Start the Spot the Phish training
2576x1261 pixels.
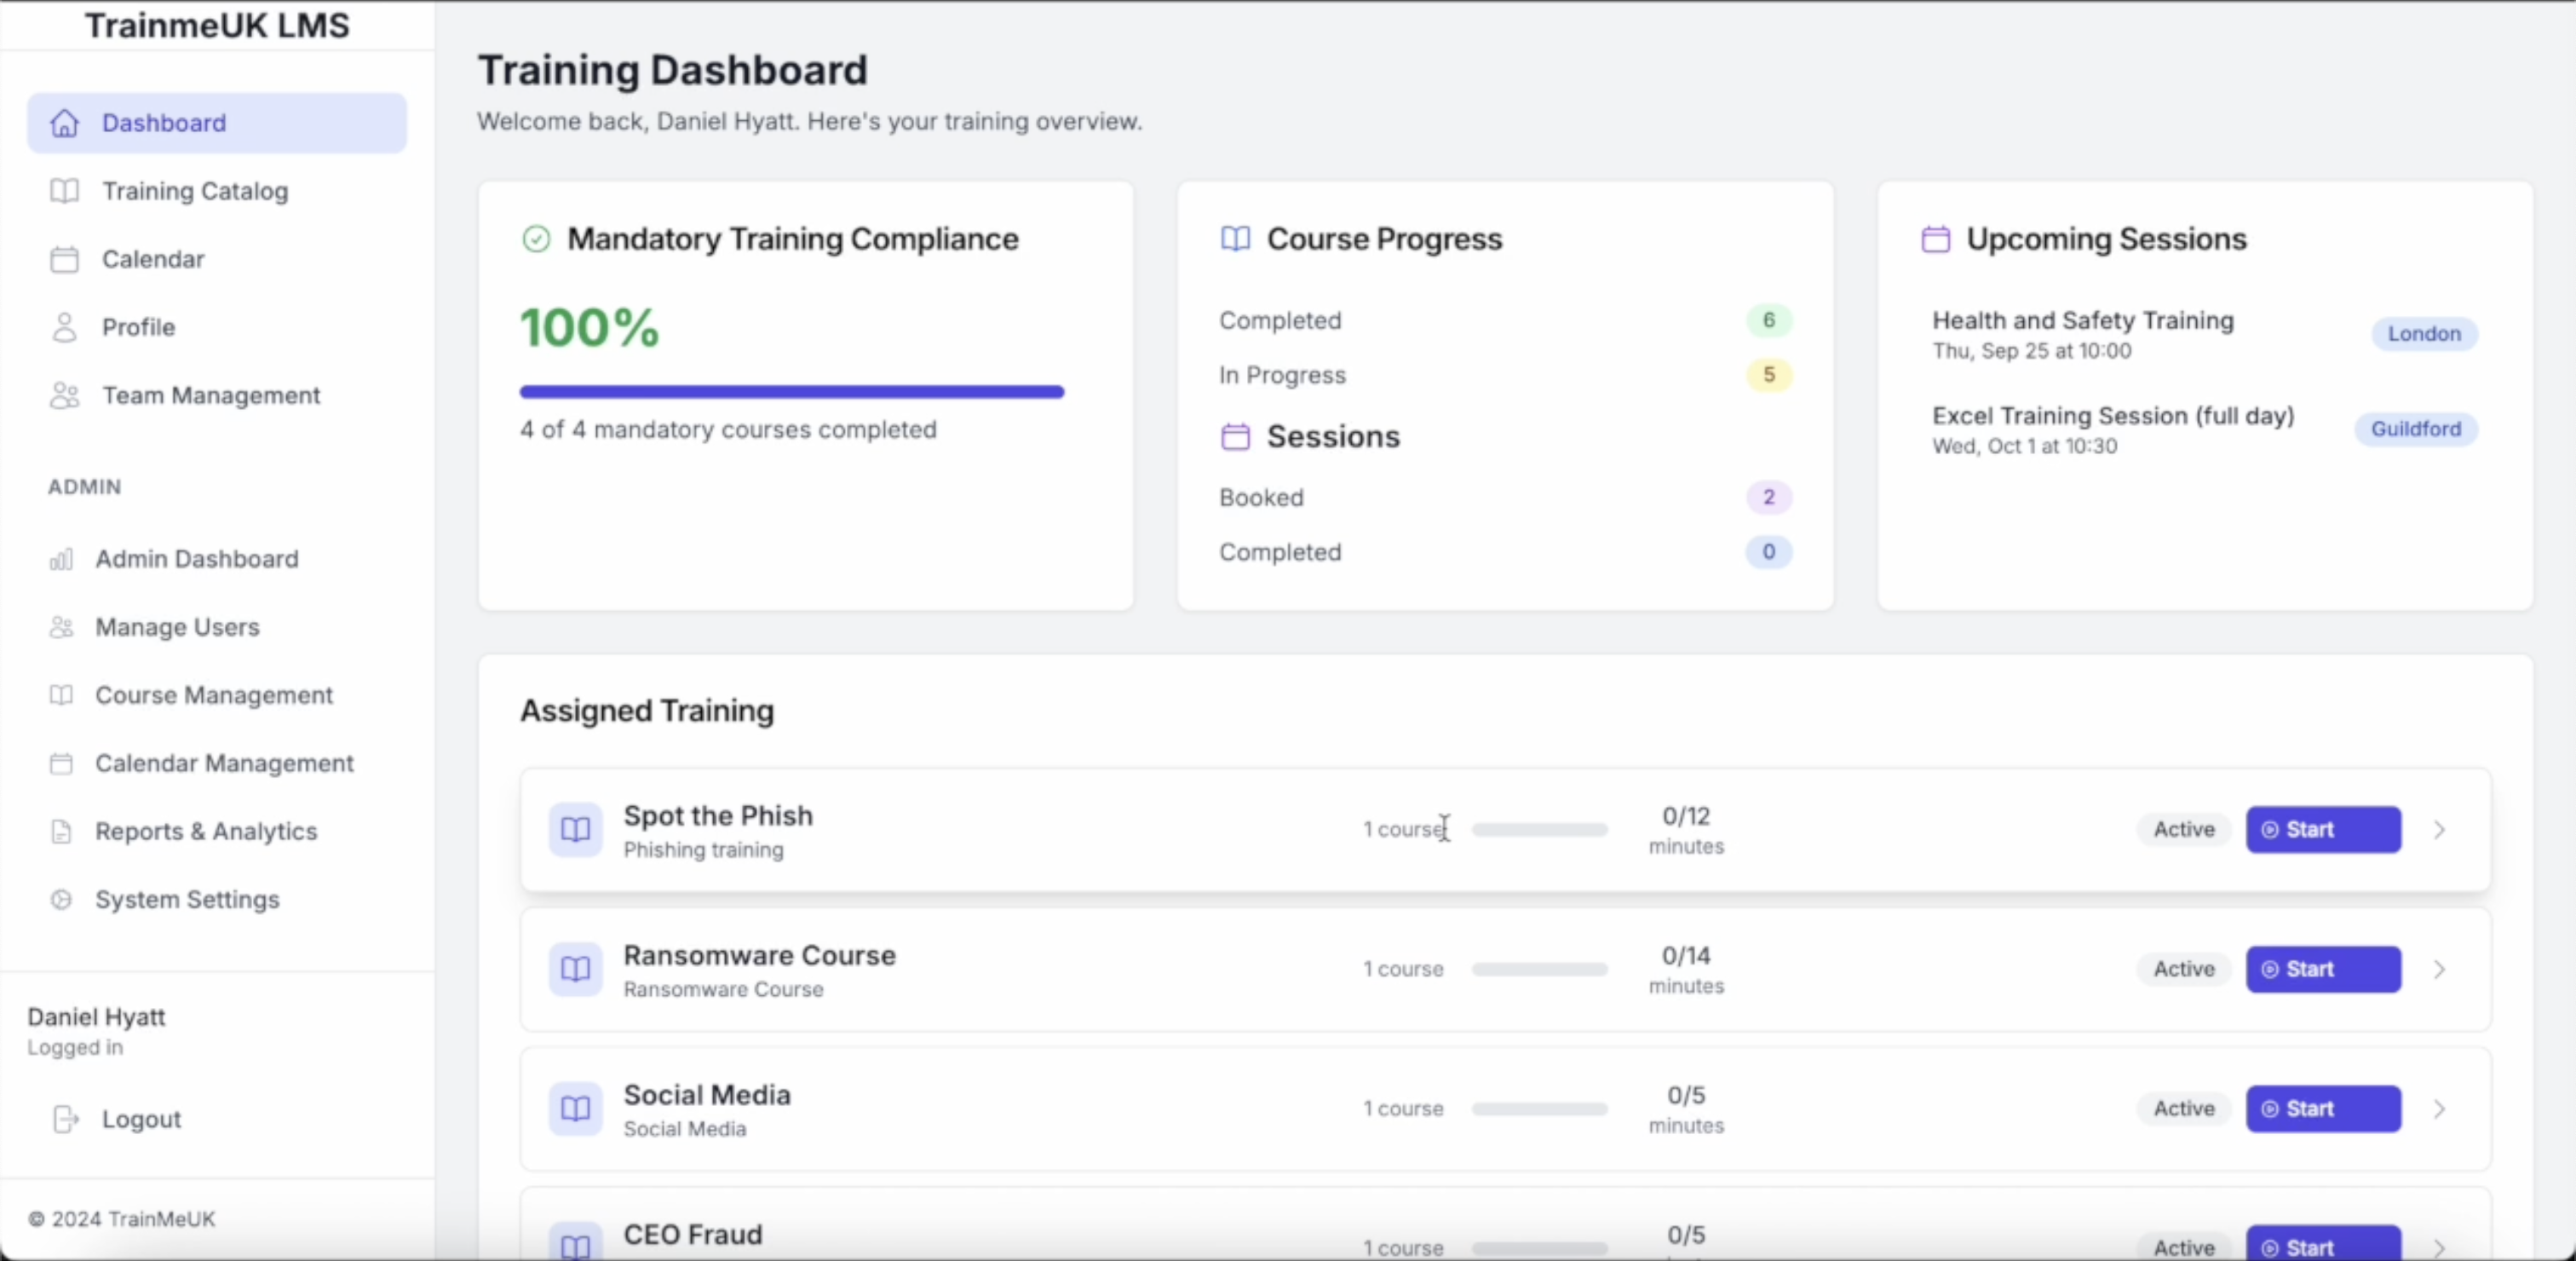coord(2323,829)
